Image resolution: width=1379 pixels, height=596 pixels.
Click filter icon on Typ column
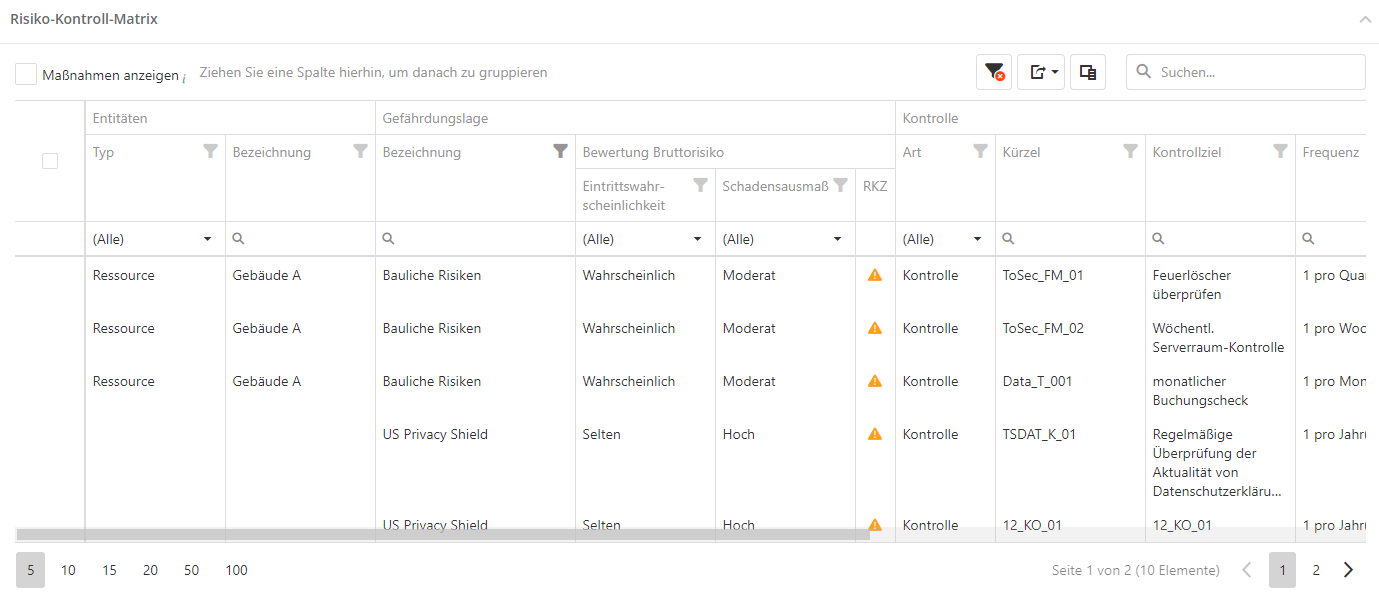(x=210, y=152)
